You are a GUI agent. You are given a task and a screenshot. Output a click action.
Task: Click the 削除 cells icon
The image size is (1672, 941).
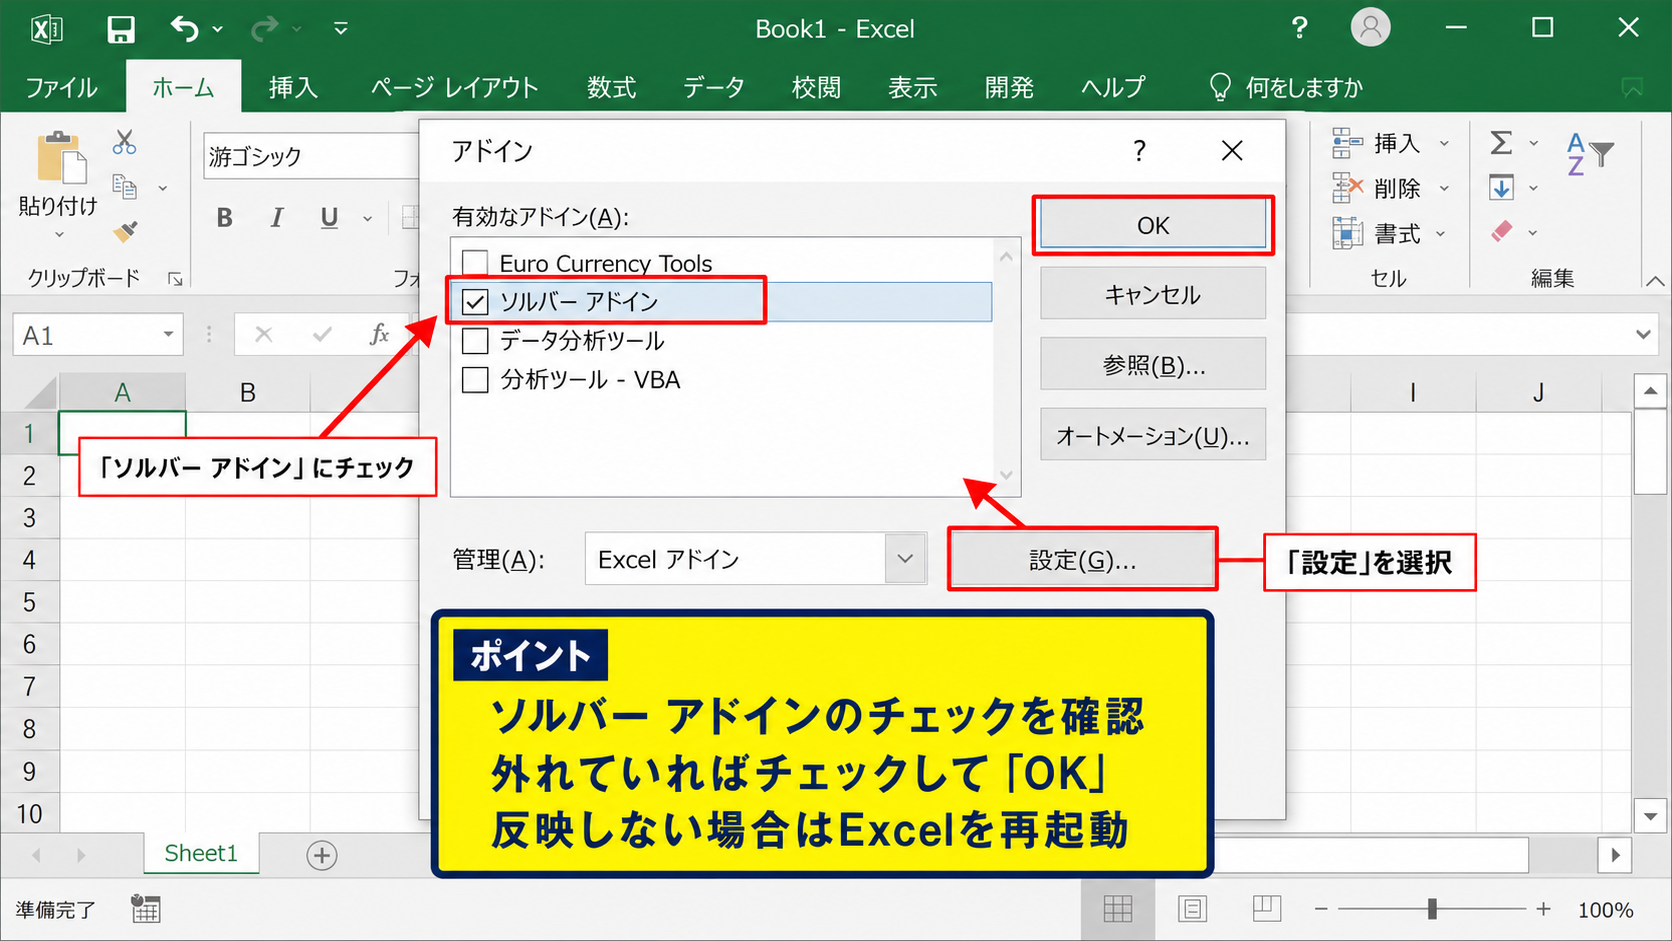tap(1347, 187)
